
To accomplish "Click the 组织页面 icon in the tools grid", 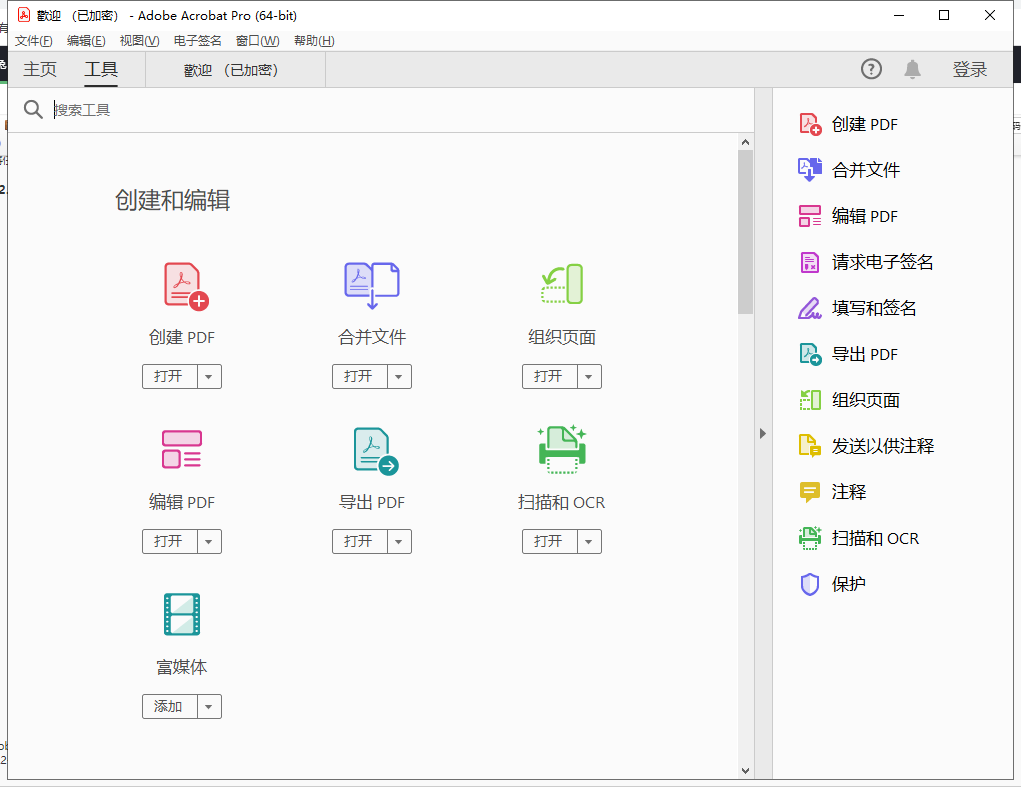I will point(562,284).
